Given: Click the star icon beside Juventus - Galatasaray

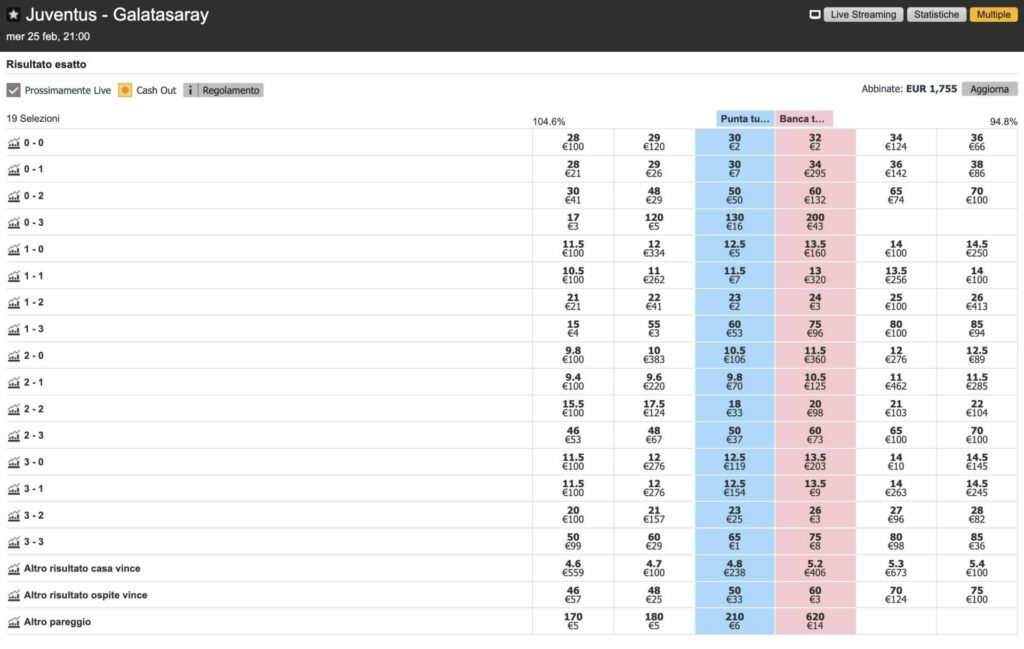Looking at the screenshot, I should (x=14, y=14).
